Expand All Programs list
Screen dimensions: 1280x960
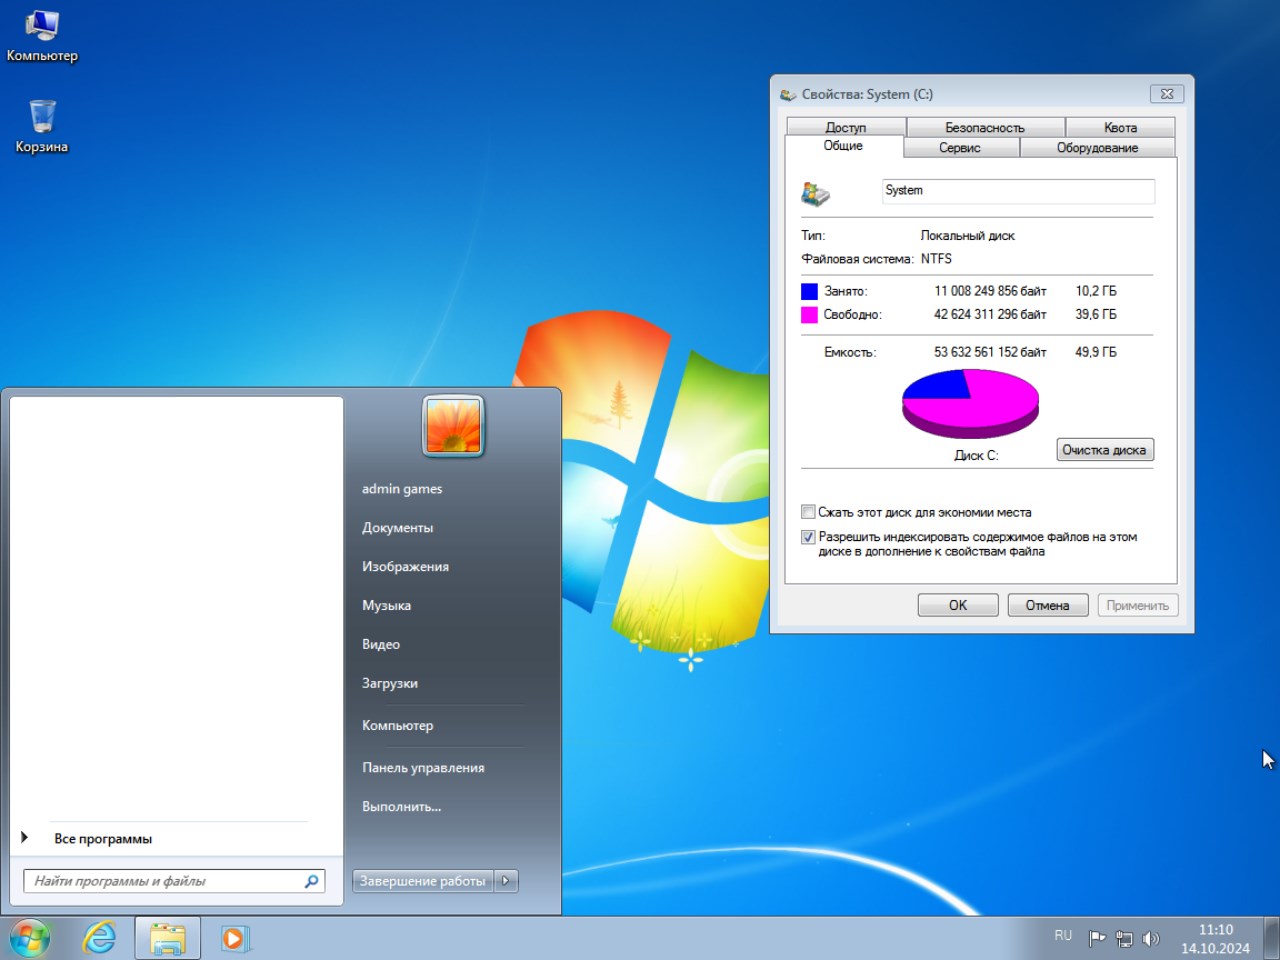pyautogui.click(x=103, y=839)
